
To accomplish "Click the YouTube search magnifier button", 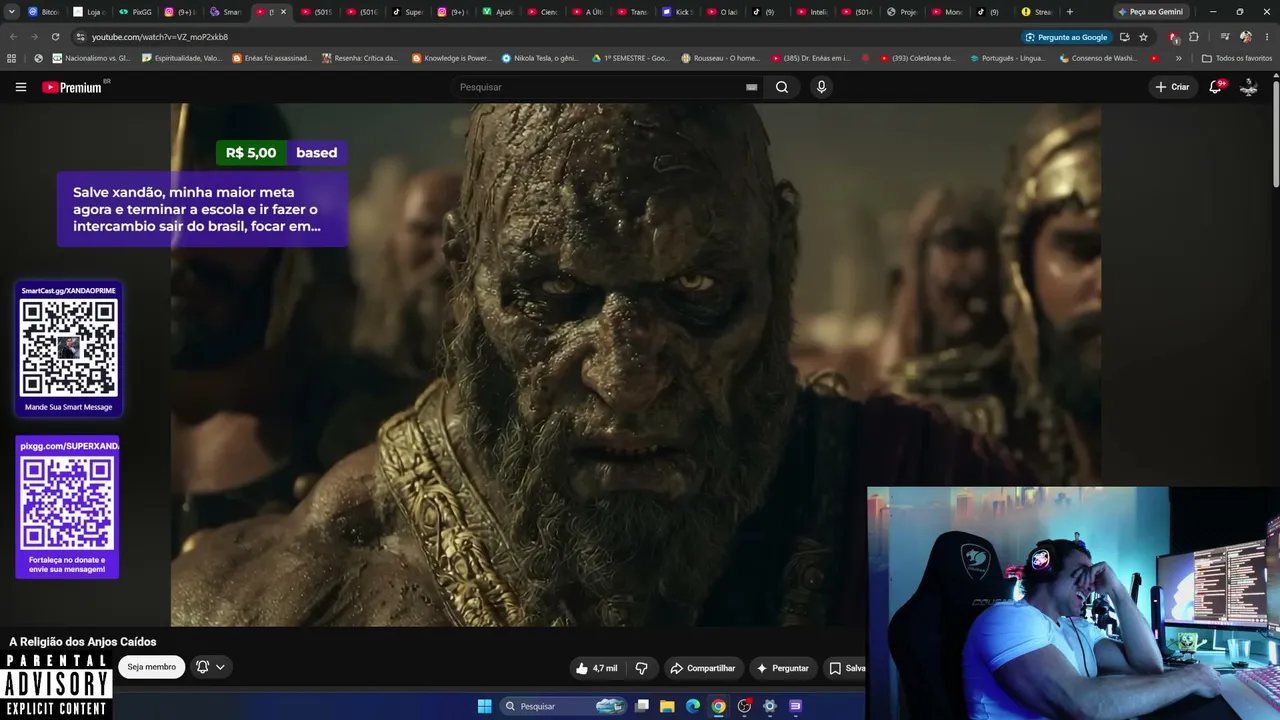I will pyautogui.click(x=782, y=87).
